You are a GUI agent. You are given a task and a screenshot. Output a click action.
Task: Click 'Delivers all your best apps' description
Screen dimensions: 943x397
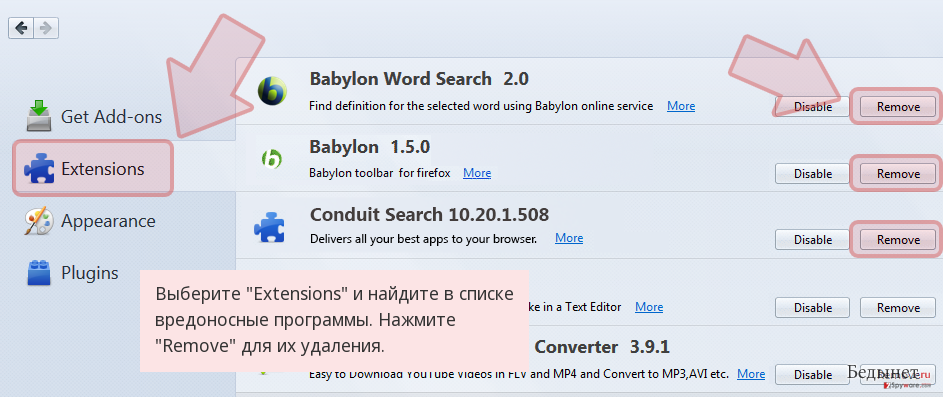(423, 239)
